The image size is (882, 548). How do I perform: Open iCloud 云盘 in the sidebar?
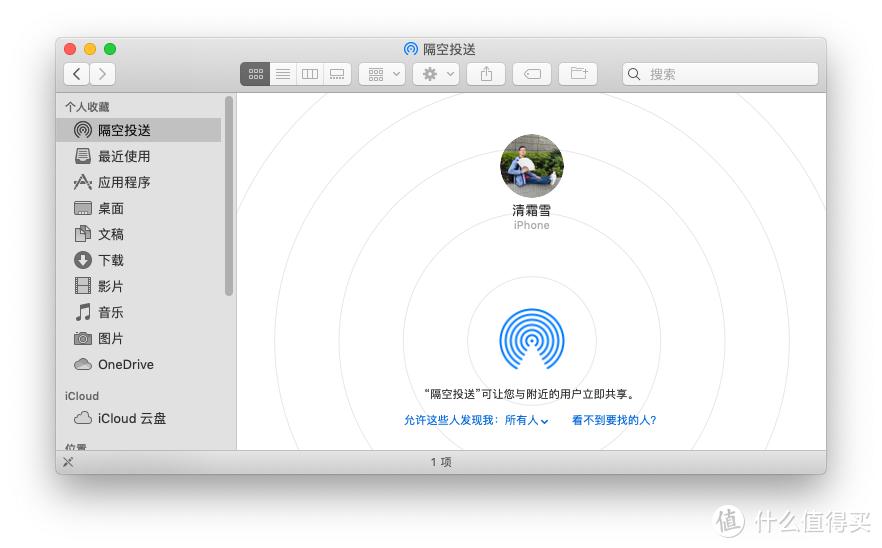click(139, 418)
